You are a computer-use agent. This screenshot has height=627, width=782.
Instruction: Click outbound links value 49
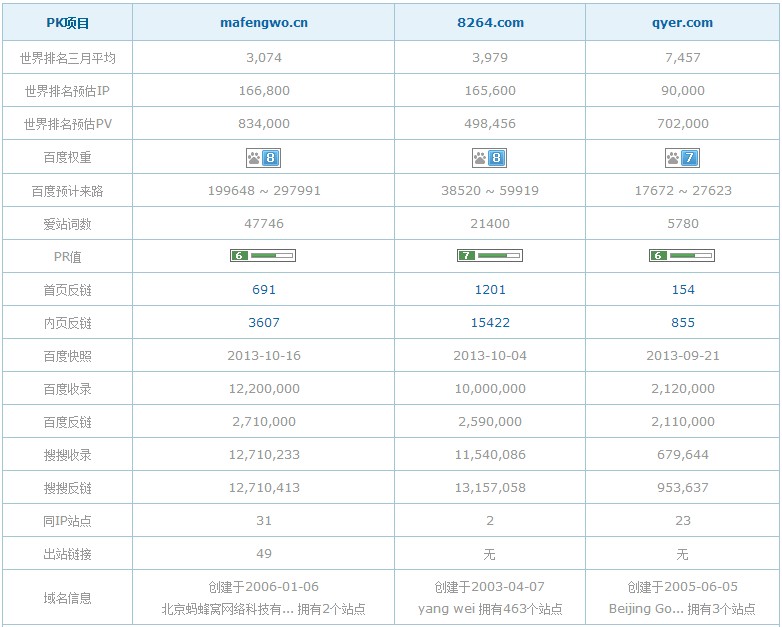click(264, 553)
